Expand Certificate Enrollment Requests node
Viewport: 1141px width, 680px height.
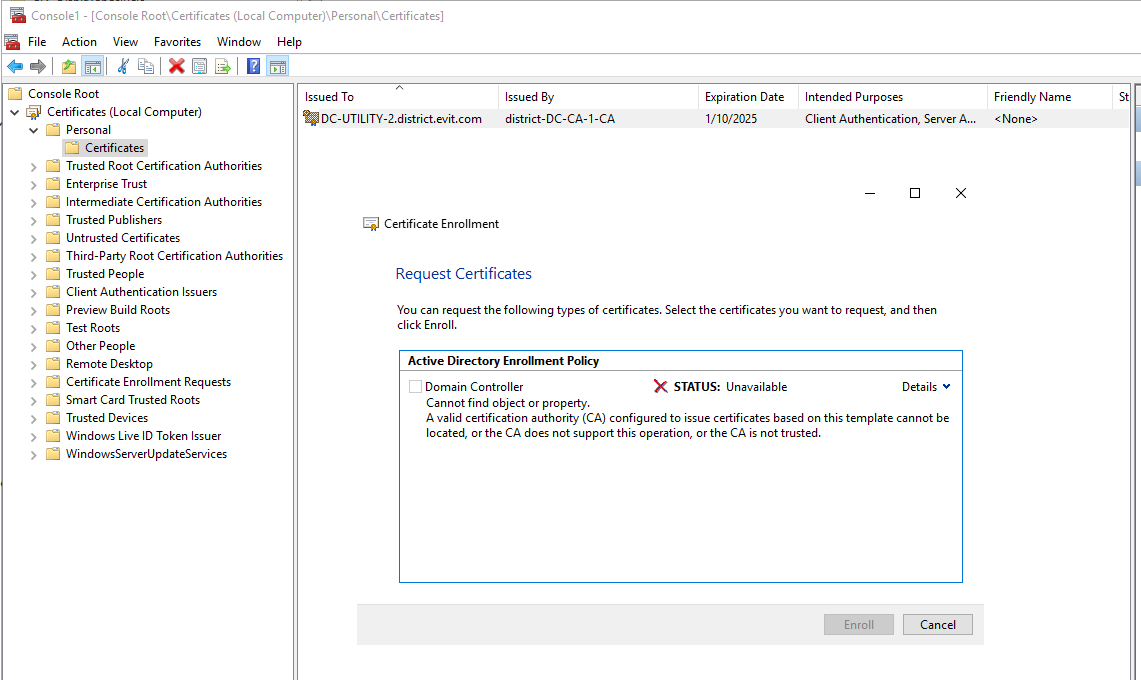(x=33, y=383)
